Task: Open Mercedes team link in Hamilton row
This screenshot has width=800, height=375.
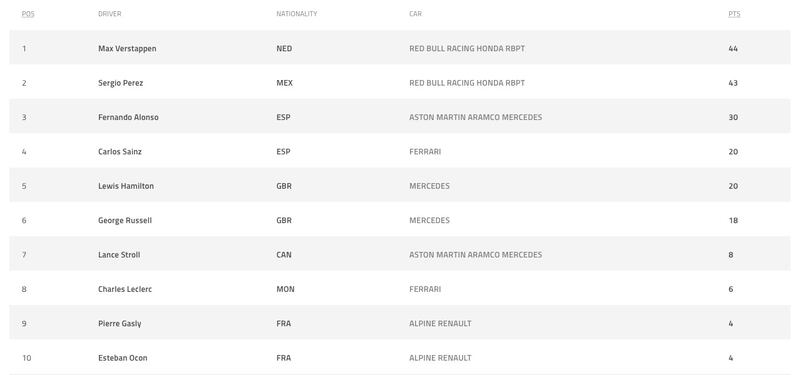Action: coord(430,186)
